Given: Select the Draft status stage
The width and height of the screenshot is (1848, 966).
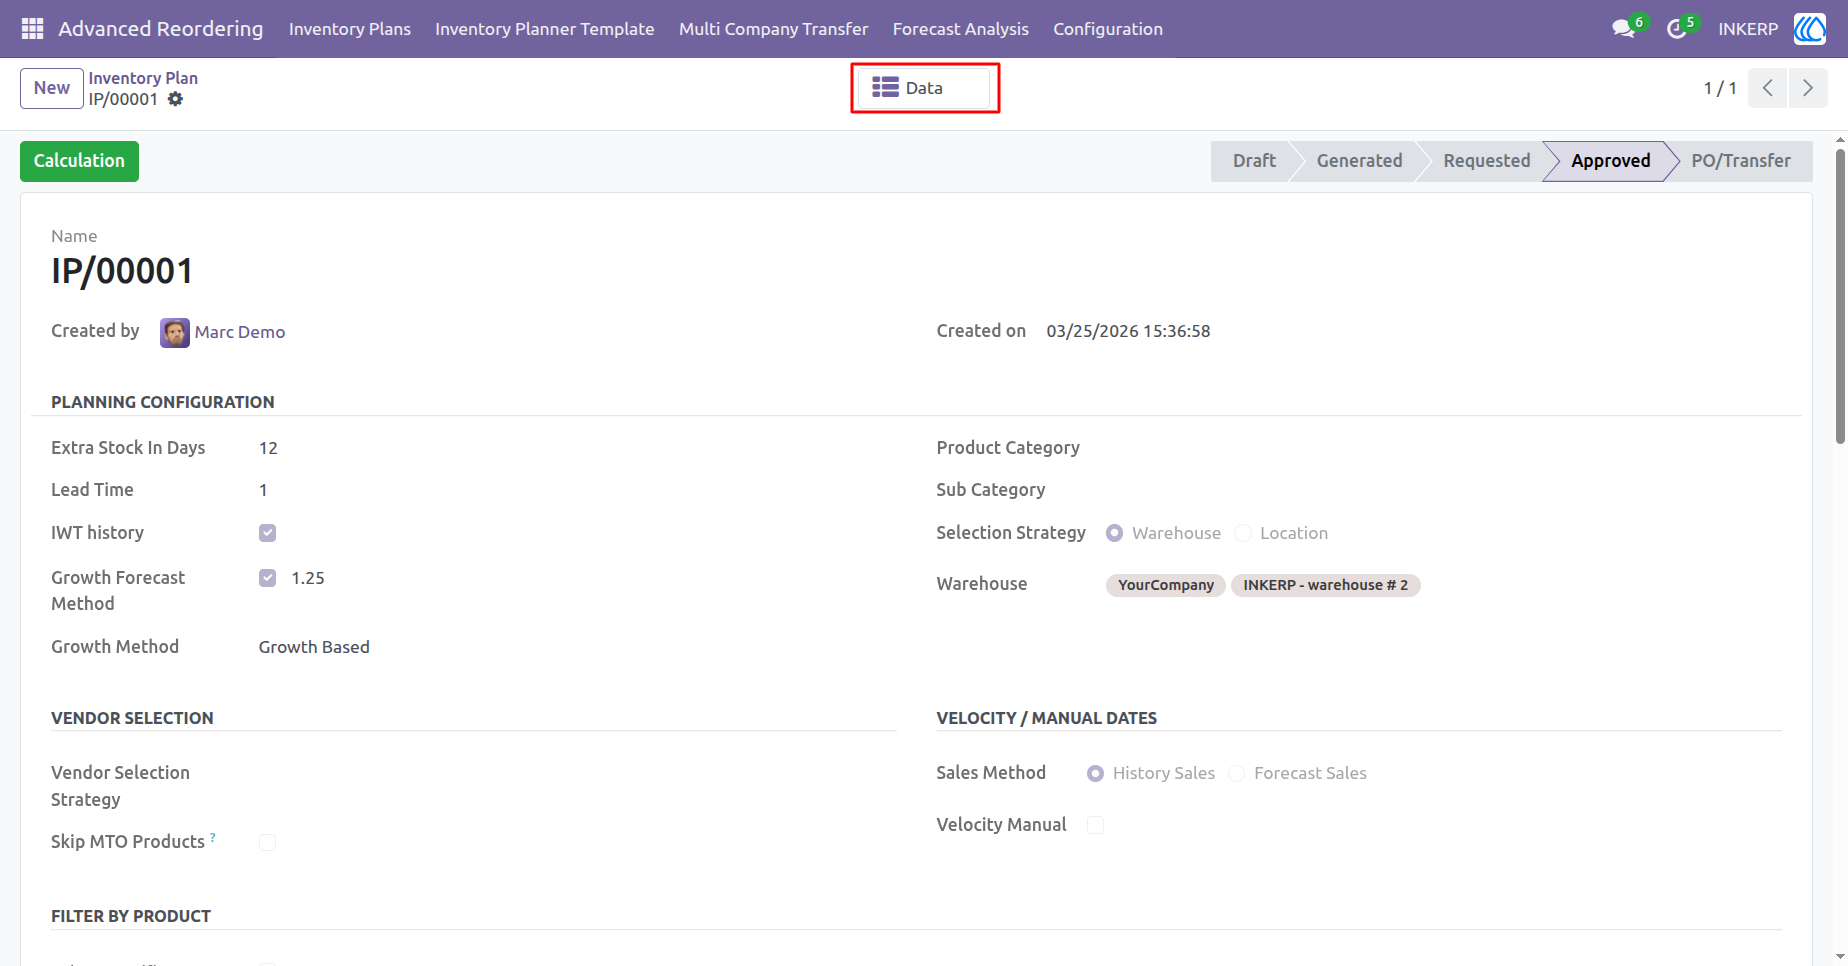Looking at the screenshot, I should 1254,161.
